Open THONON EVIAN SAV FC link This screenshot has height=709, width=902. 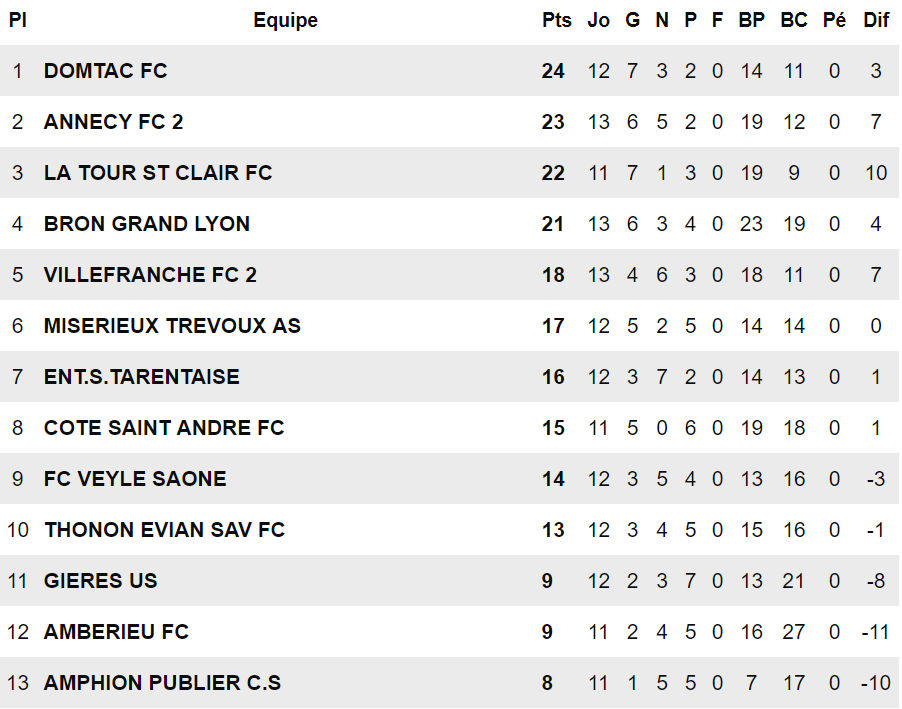[164, 530]
